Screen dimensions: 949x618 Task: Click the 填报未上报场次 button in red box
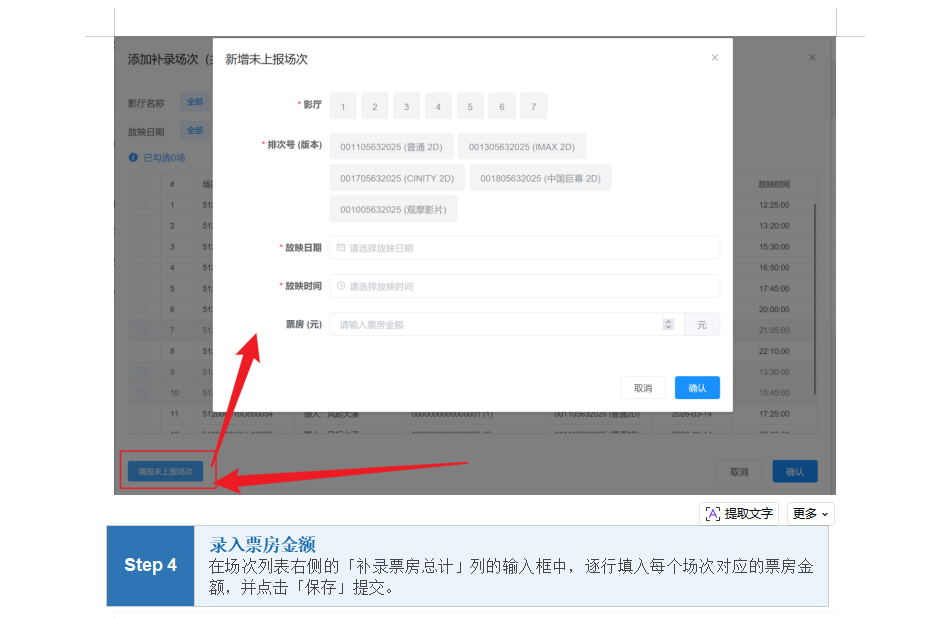(x=165, y=470)
